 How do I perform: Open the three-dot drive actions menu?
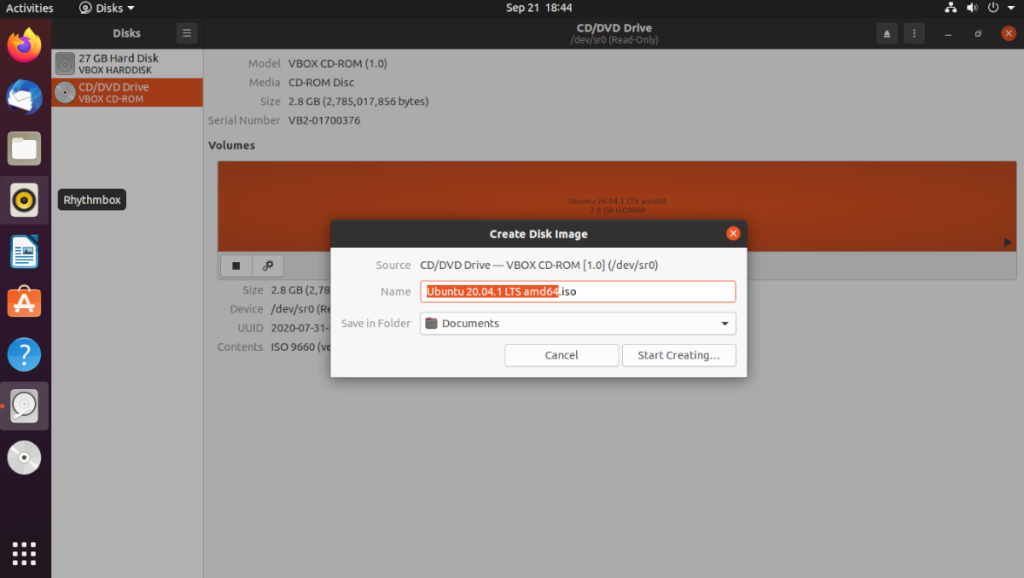pyautogui.click(x=914, y=33)
